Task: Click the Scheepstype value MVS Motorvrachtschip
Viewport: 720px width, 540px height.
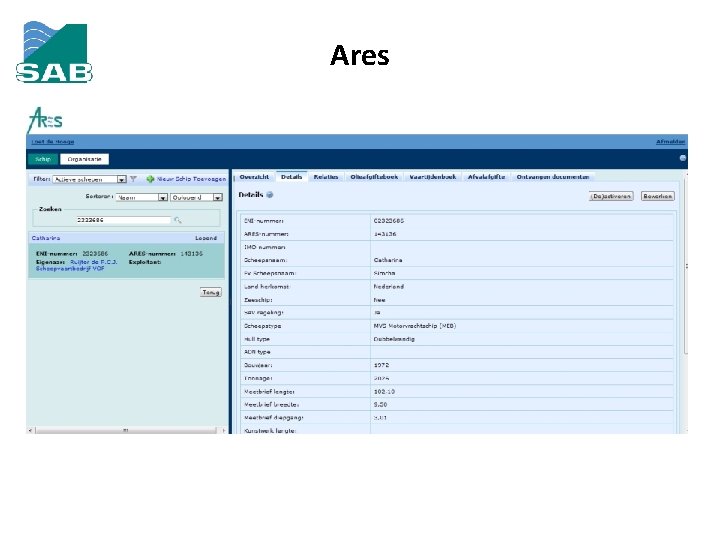Action: pos(415,326)
